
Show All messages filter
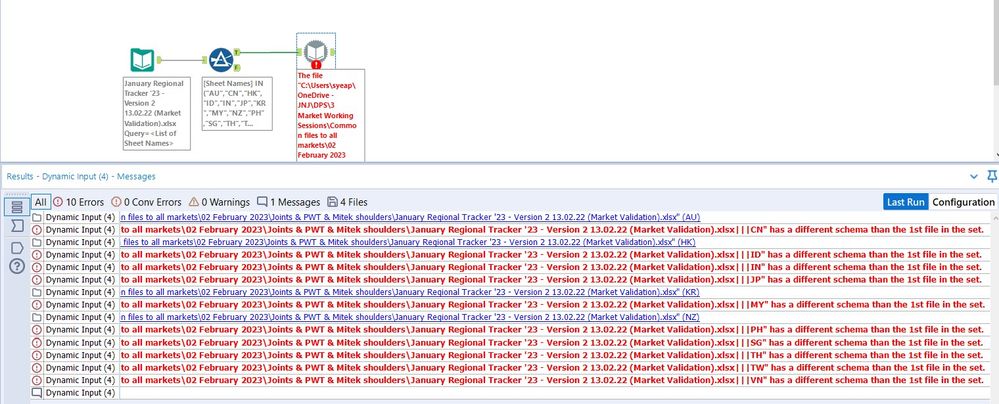coord(41,202)
